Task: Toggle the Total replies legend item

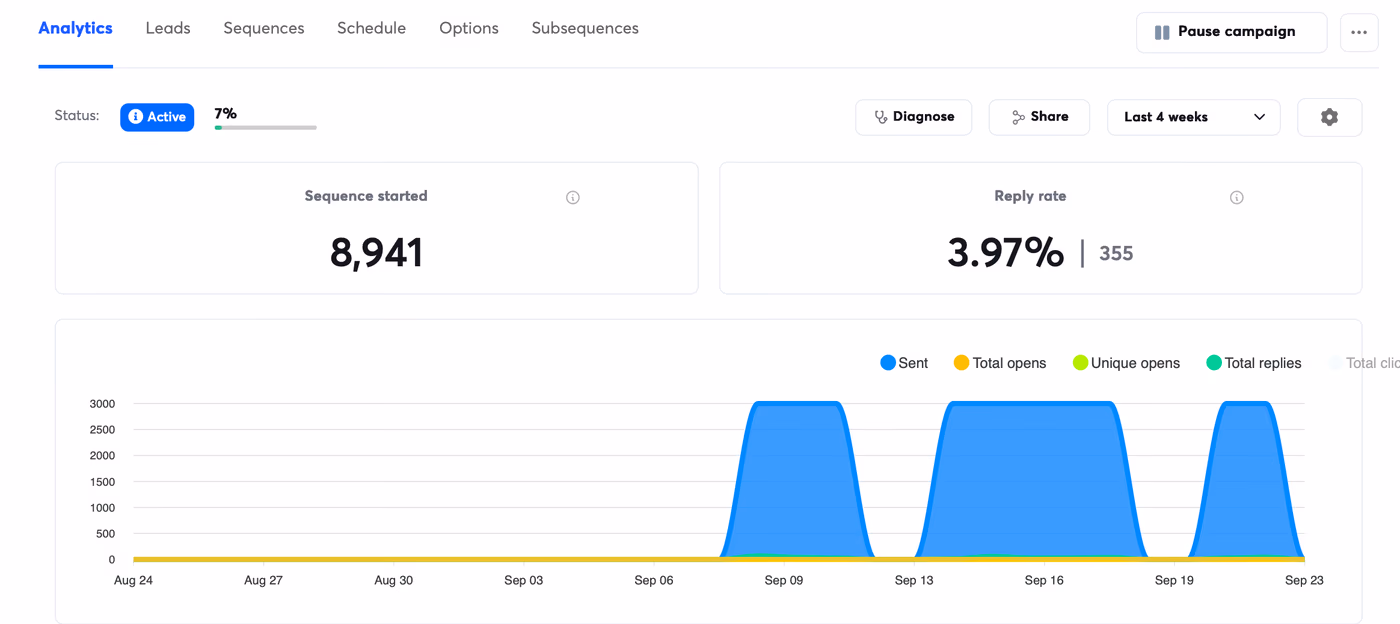Action: 1254,363
